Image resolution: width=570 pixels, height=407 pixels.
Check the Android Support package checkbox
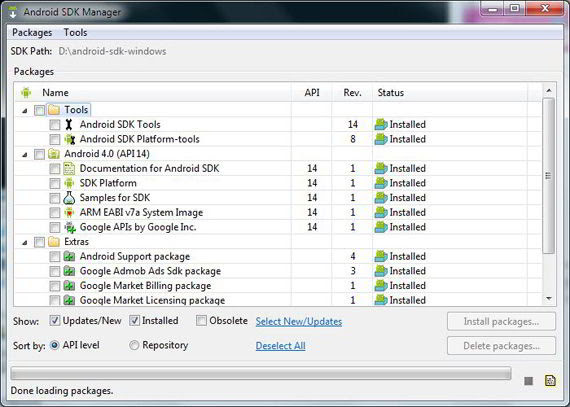(55, 257)
